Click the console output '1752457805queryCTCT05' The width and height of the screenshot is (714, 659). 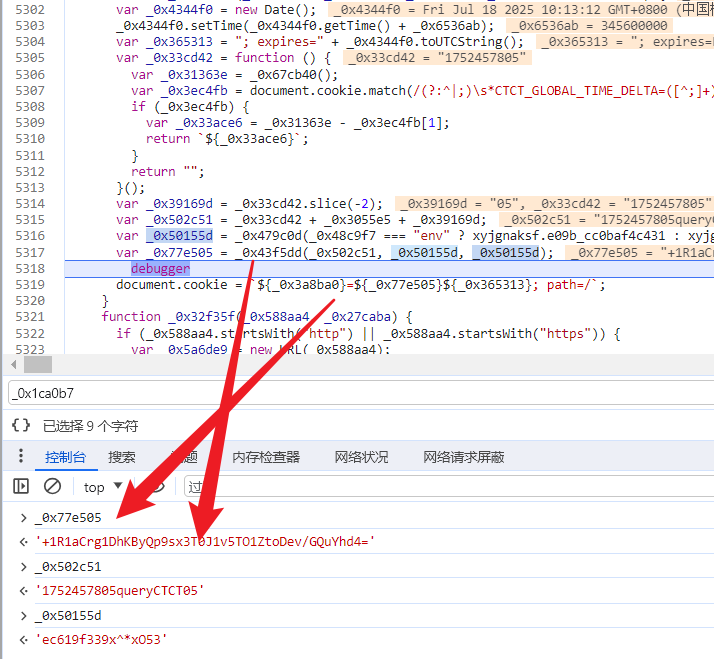click(x=120, y=591)
